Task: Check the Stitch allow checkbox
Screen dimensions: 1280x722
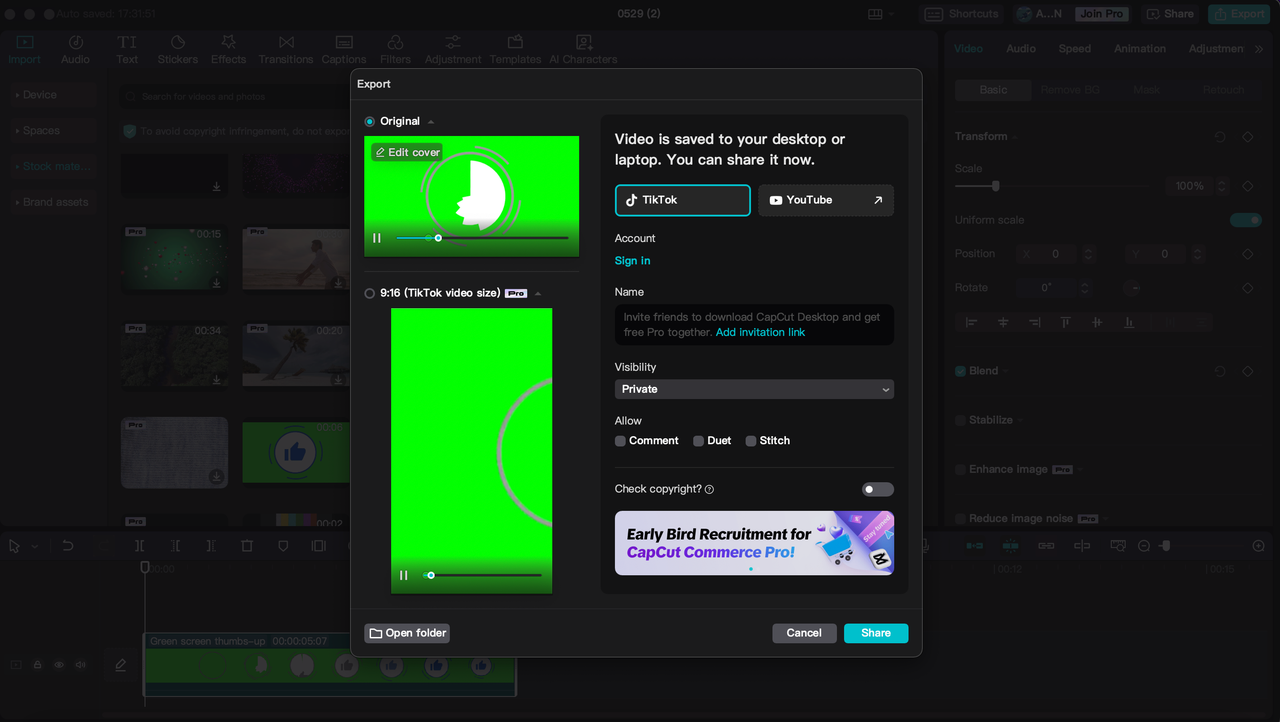Action: tap(750, 441)
